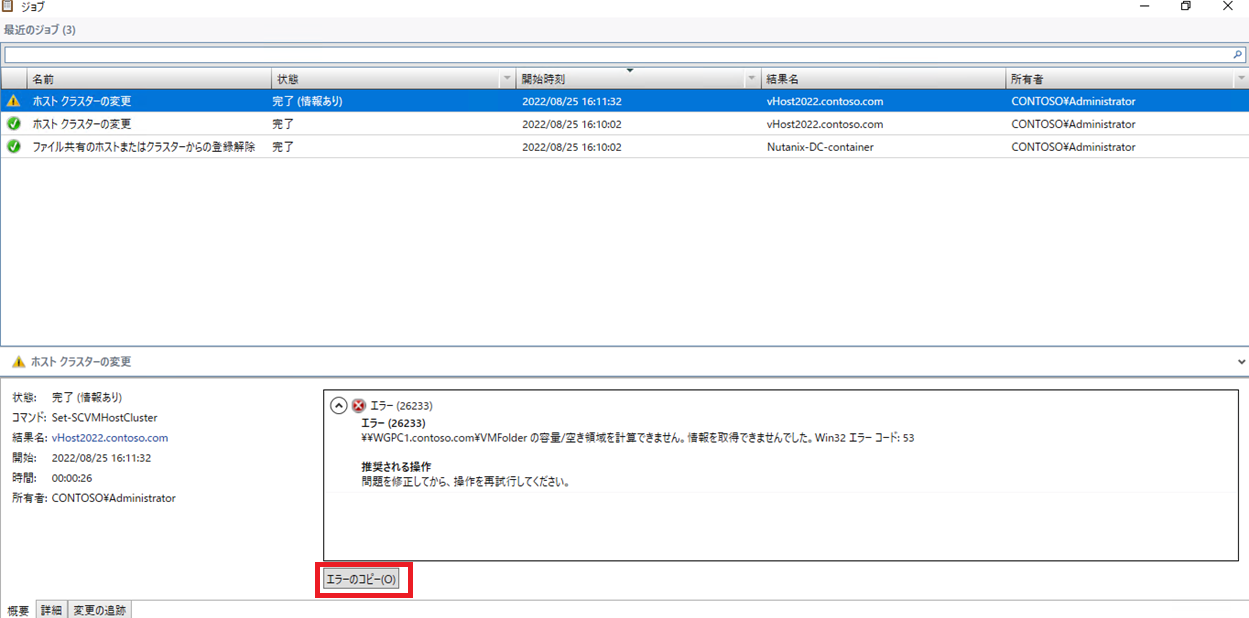Open the 変更の追跡 tab
1249x618 pixels.
click(x=99, y=610)
